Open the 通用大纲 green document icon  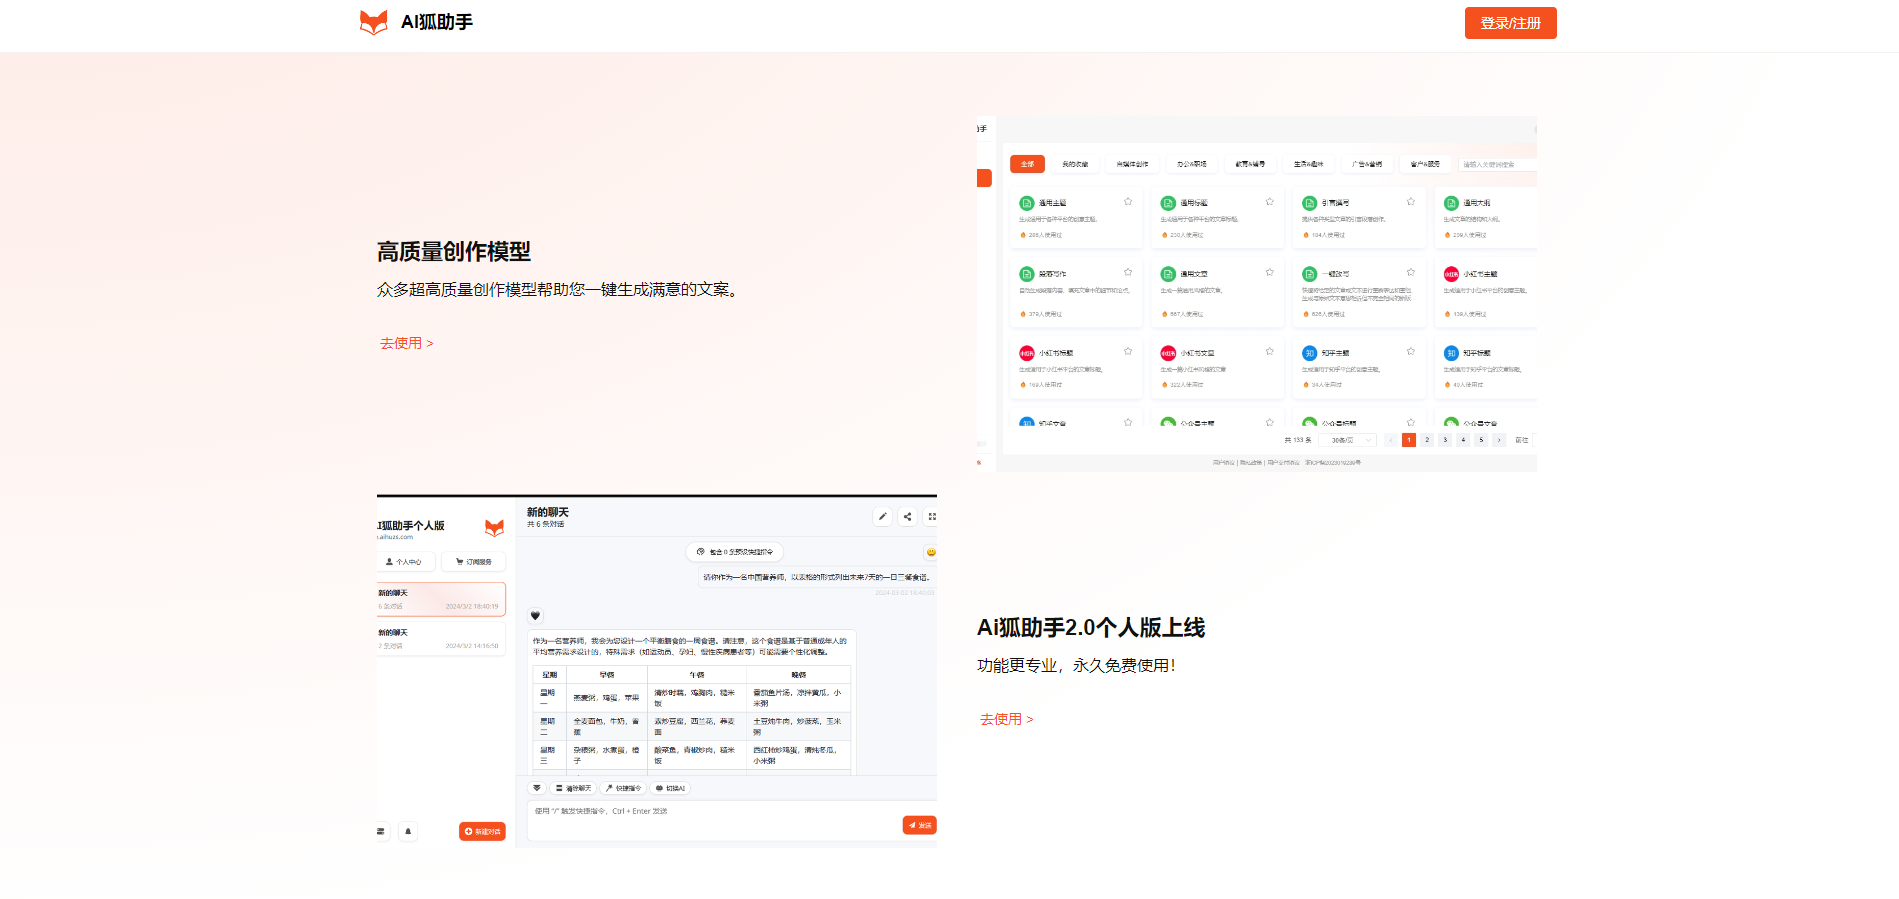1451,203
